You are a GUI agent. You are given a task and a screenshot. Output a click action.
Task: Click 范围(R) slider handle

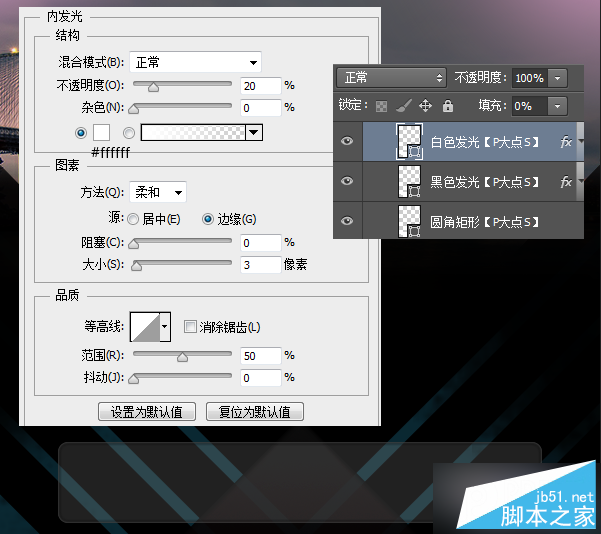click(x=182, y=357)
